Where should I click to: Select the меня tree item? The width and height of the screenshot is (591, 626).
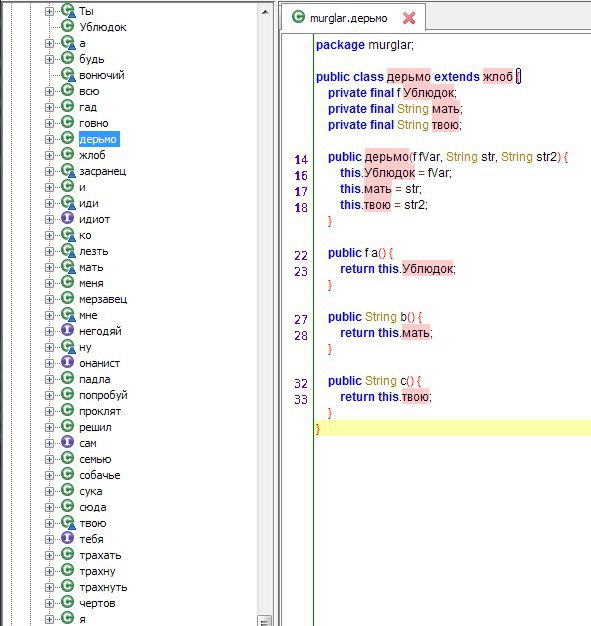pyautogui.click(x=91, y=283)
